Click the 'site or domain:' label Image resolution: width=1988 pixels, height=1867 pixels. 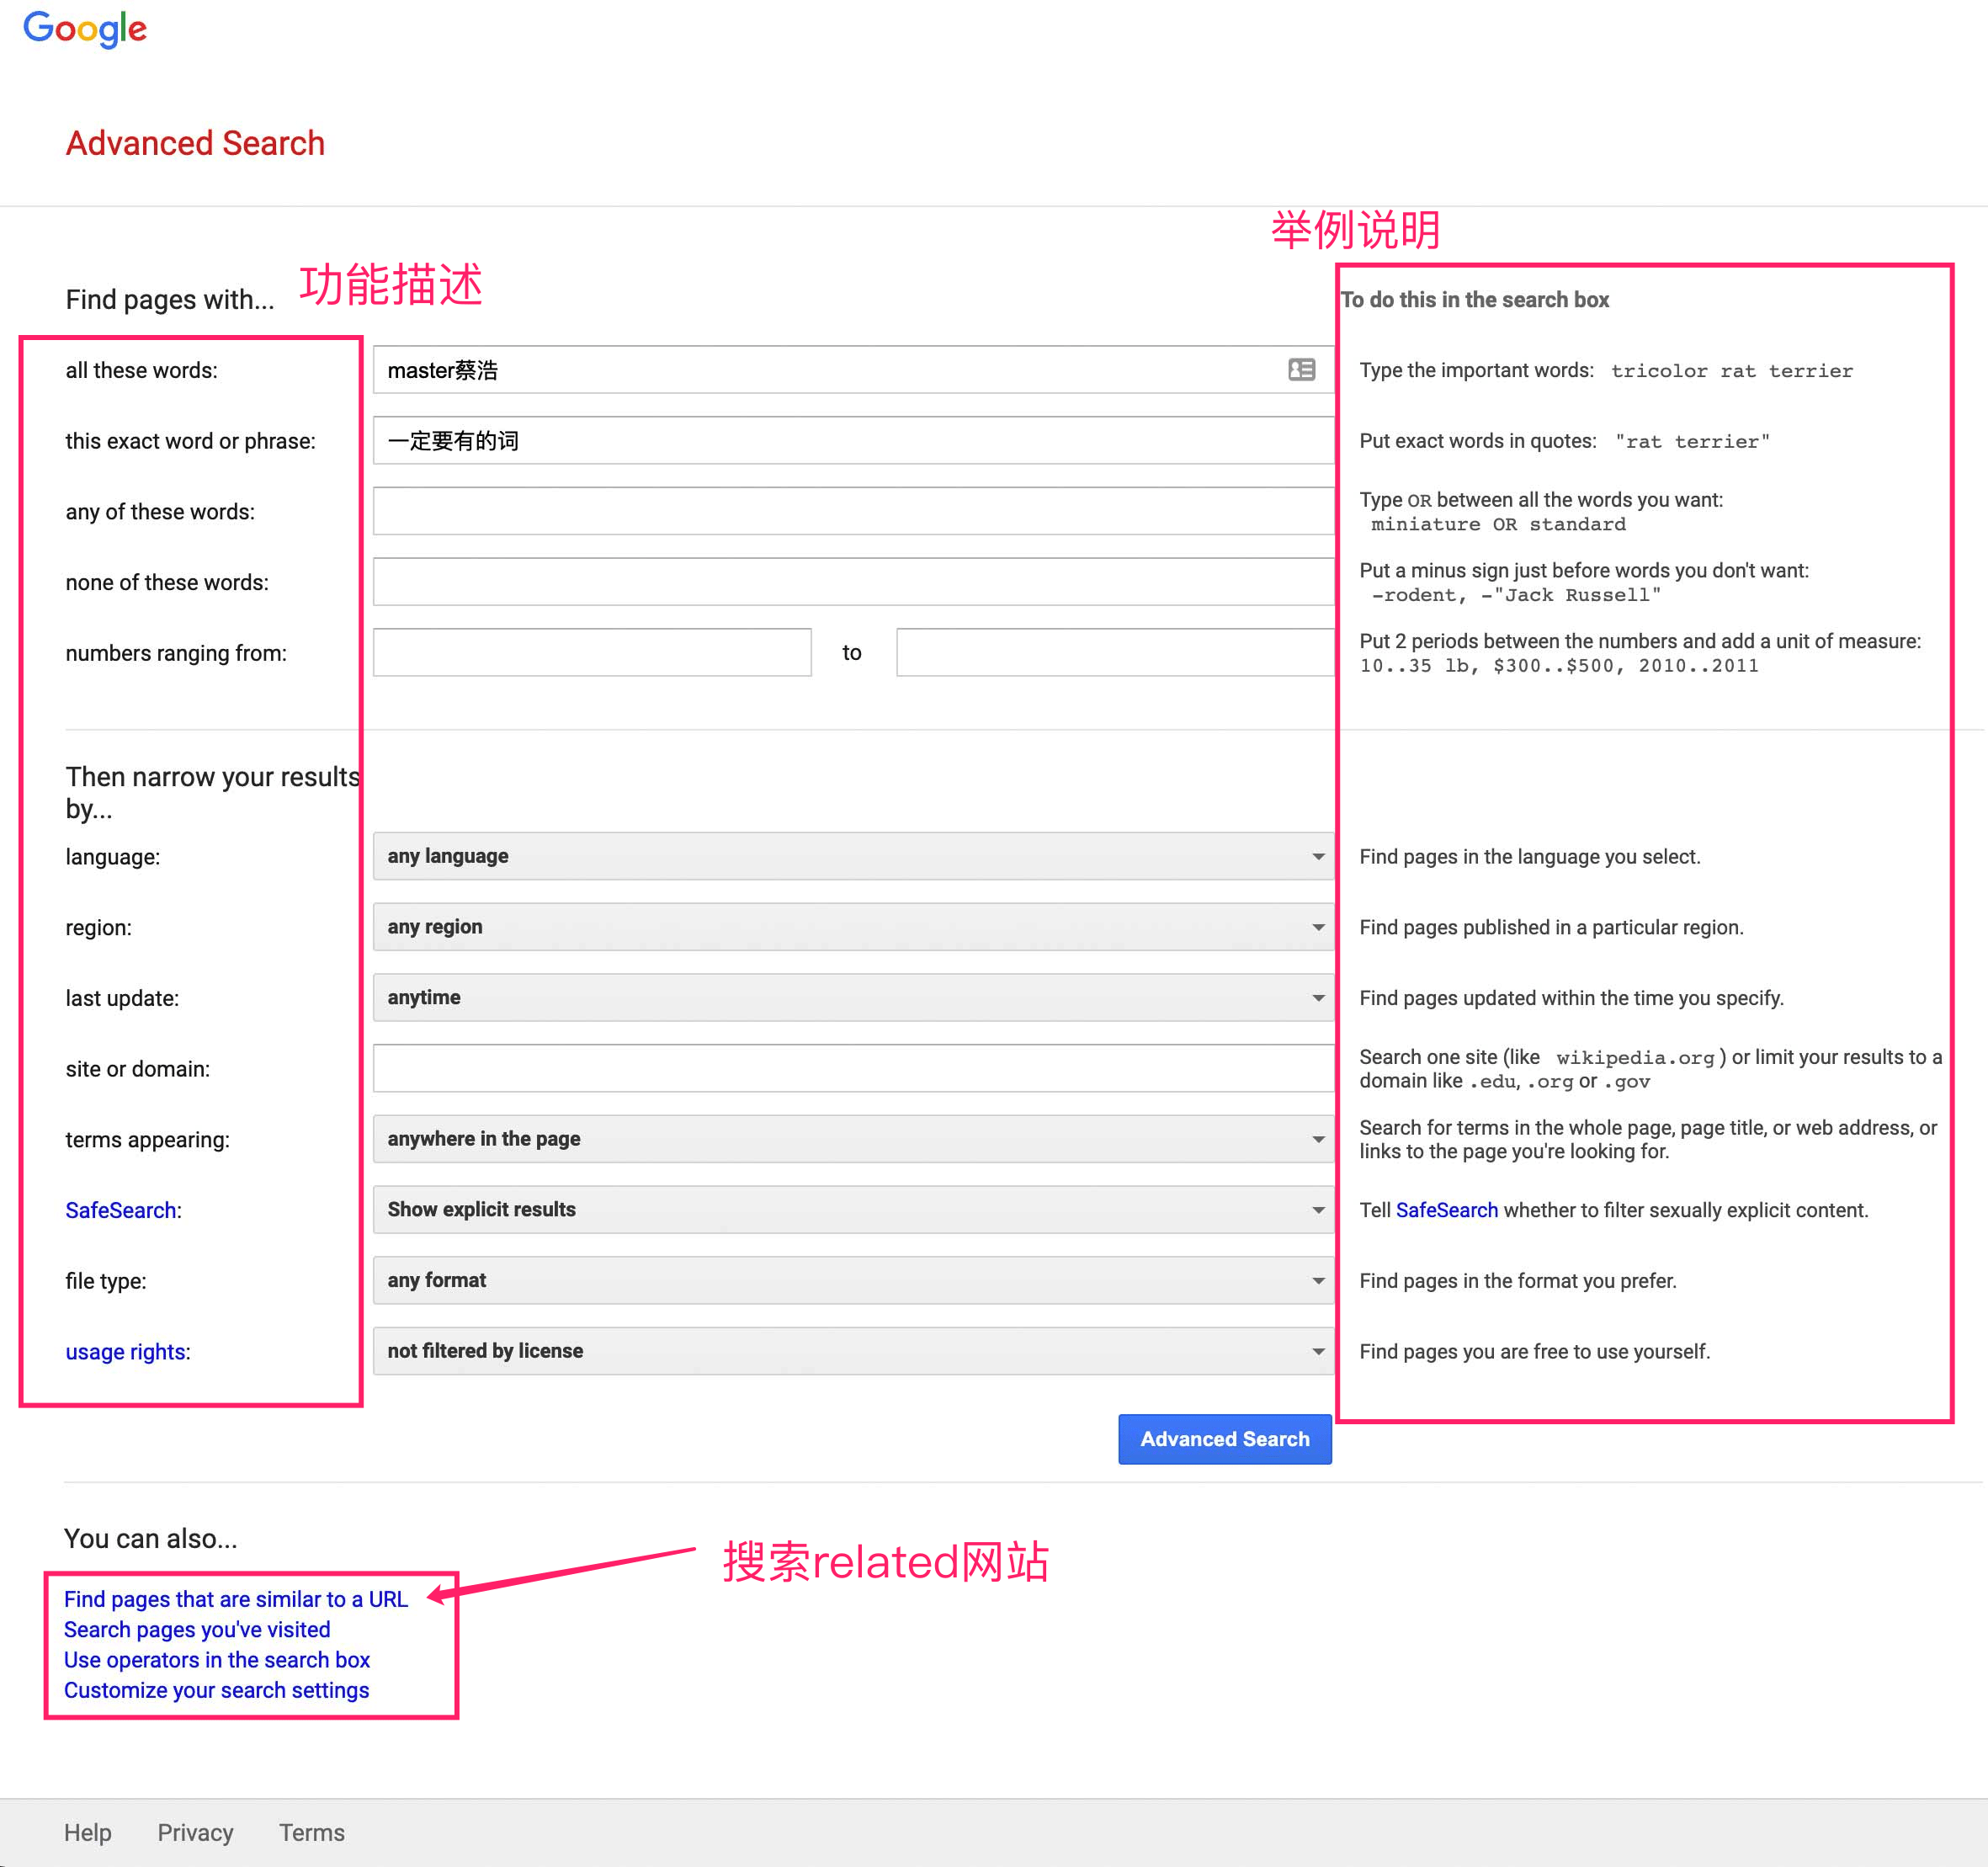[138, 1069]
